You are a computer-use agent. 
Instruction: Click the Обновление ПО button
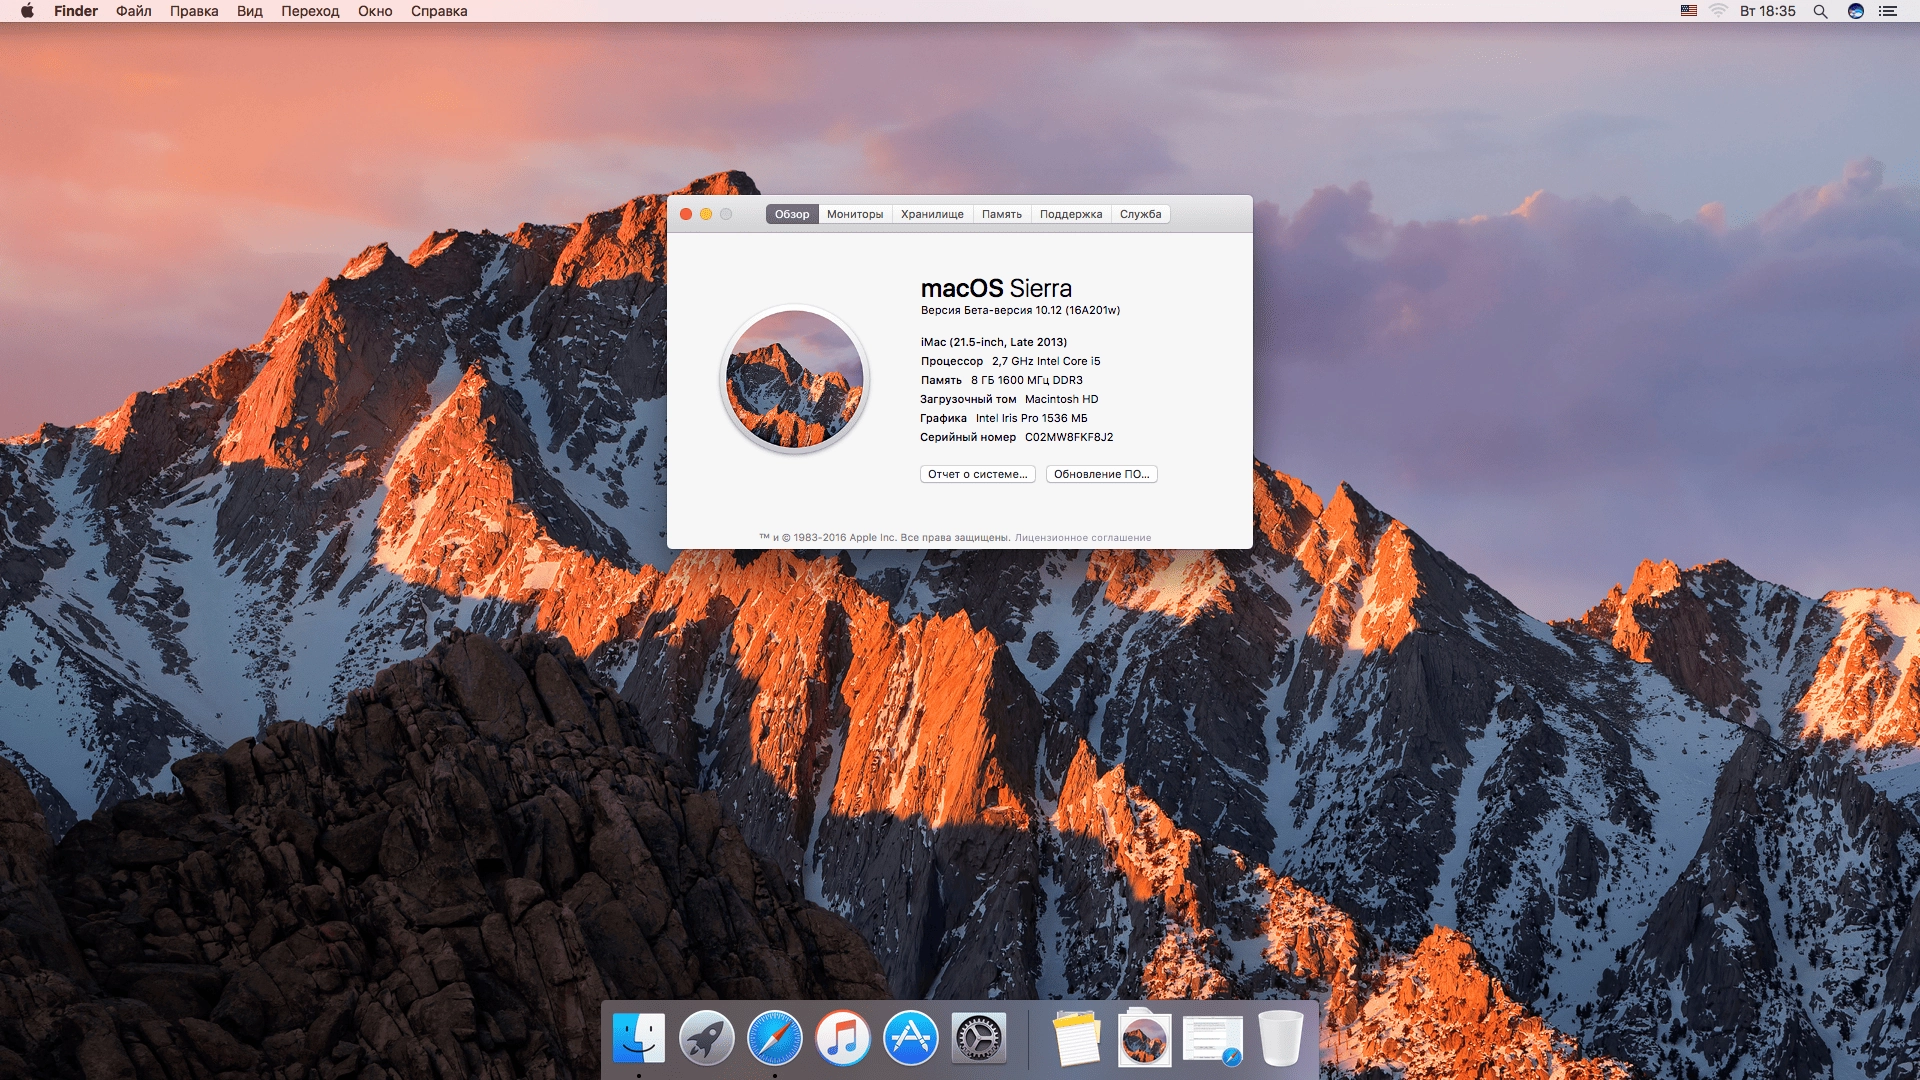1101,474
